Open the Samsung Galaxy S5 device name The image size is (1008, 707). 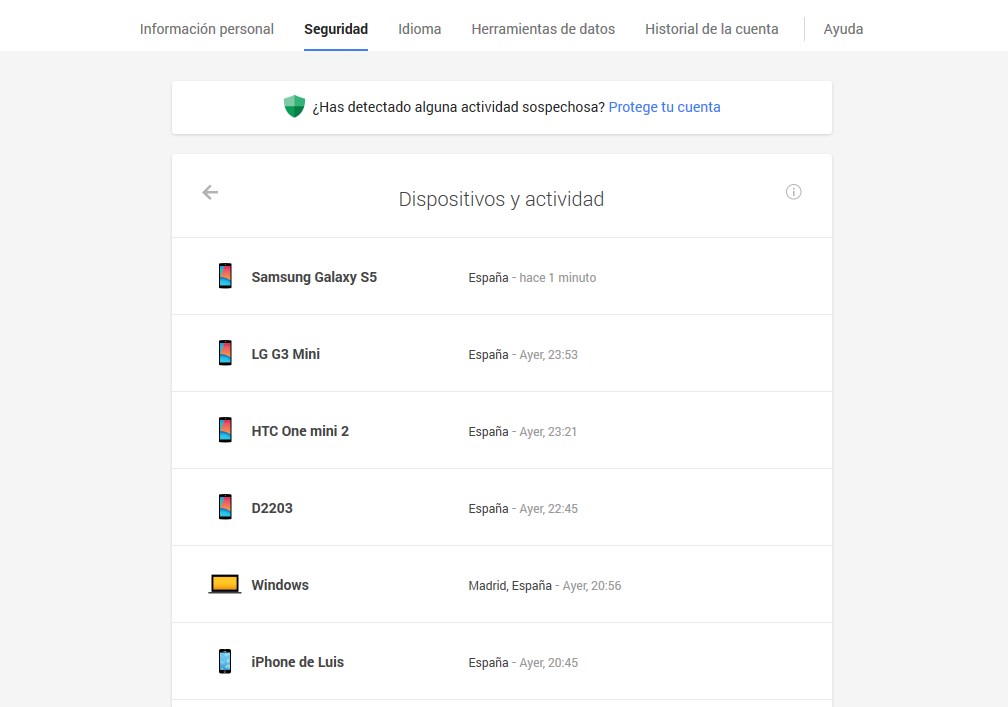(x=314, y=277)
